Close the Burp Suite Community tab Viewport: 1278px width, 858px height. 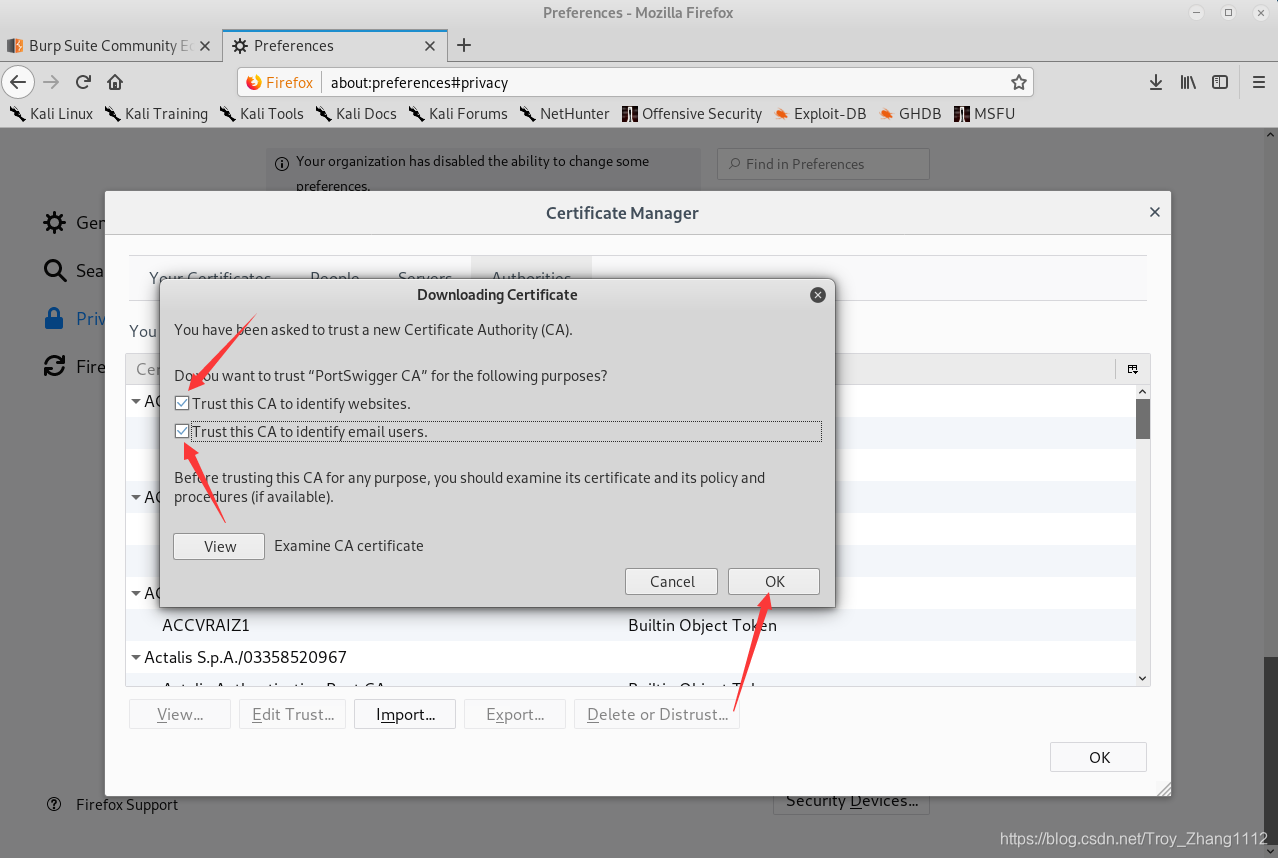tap(205, 46)
